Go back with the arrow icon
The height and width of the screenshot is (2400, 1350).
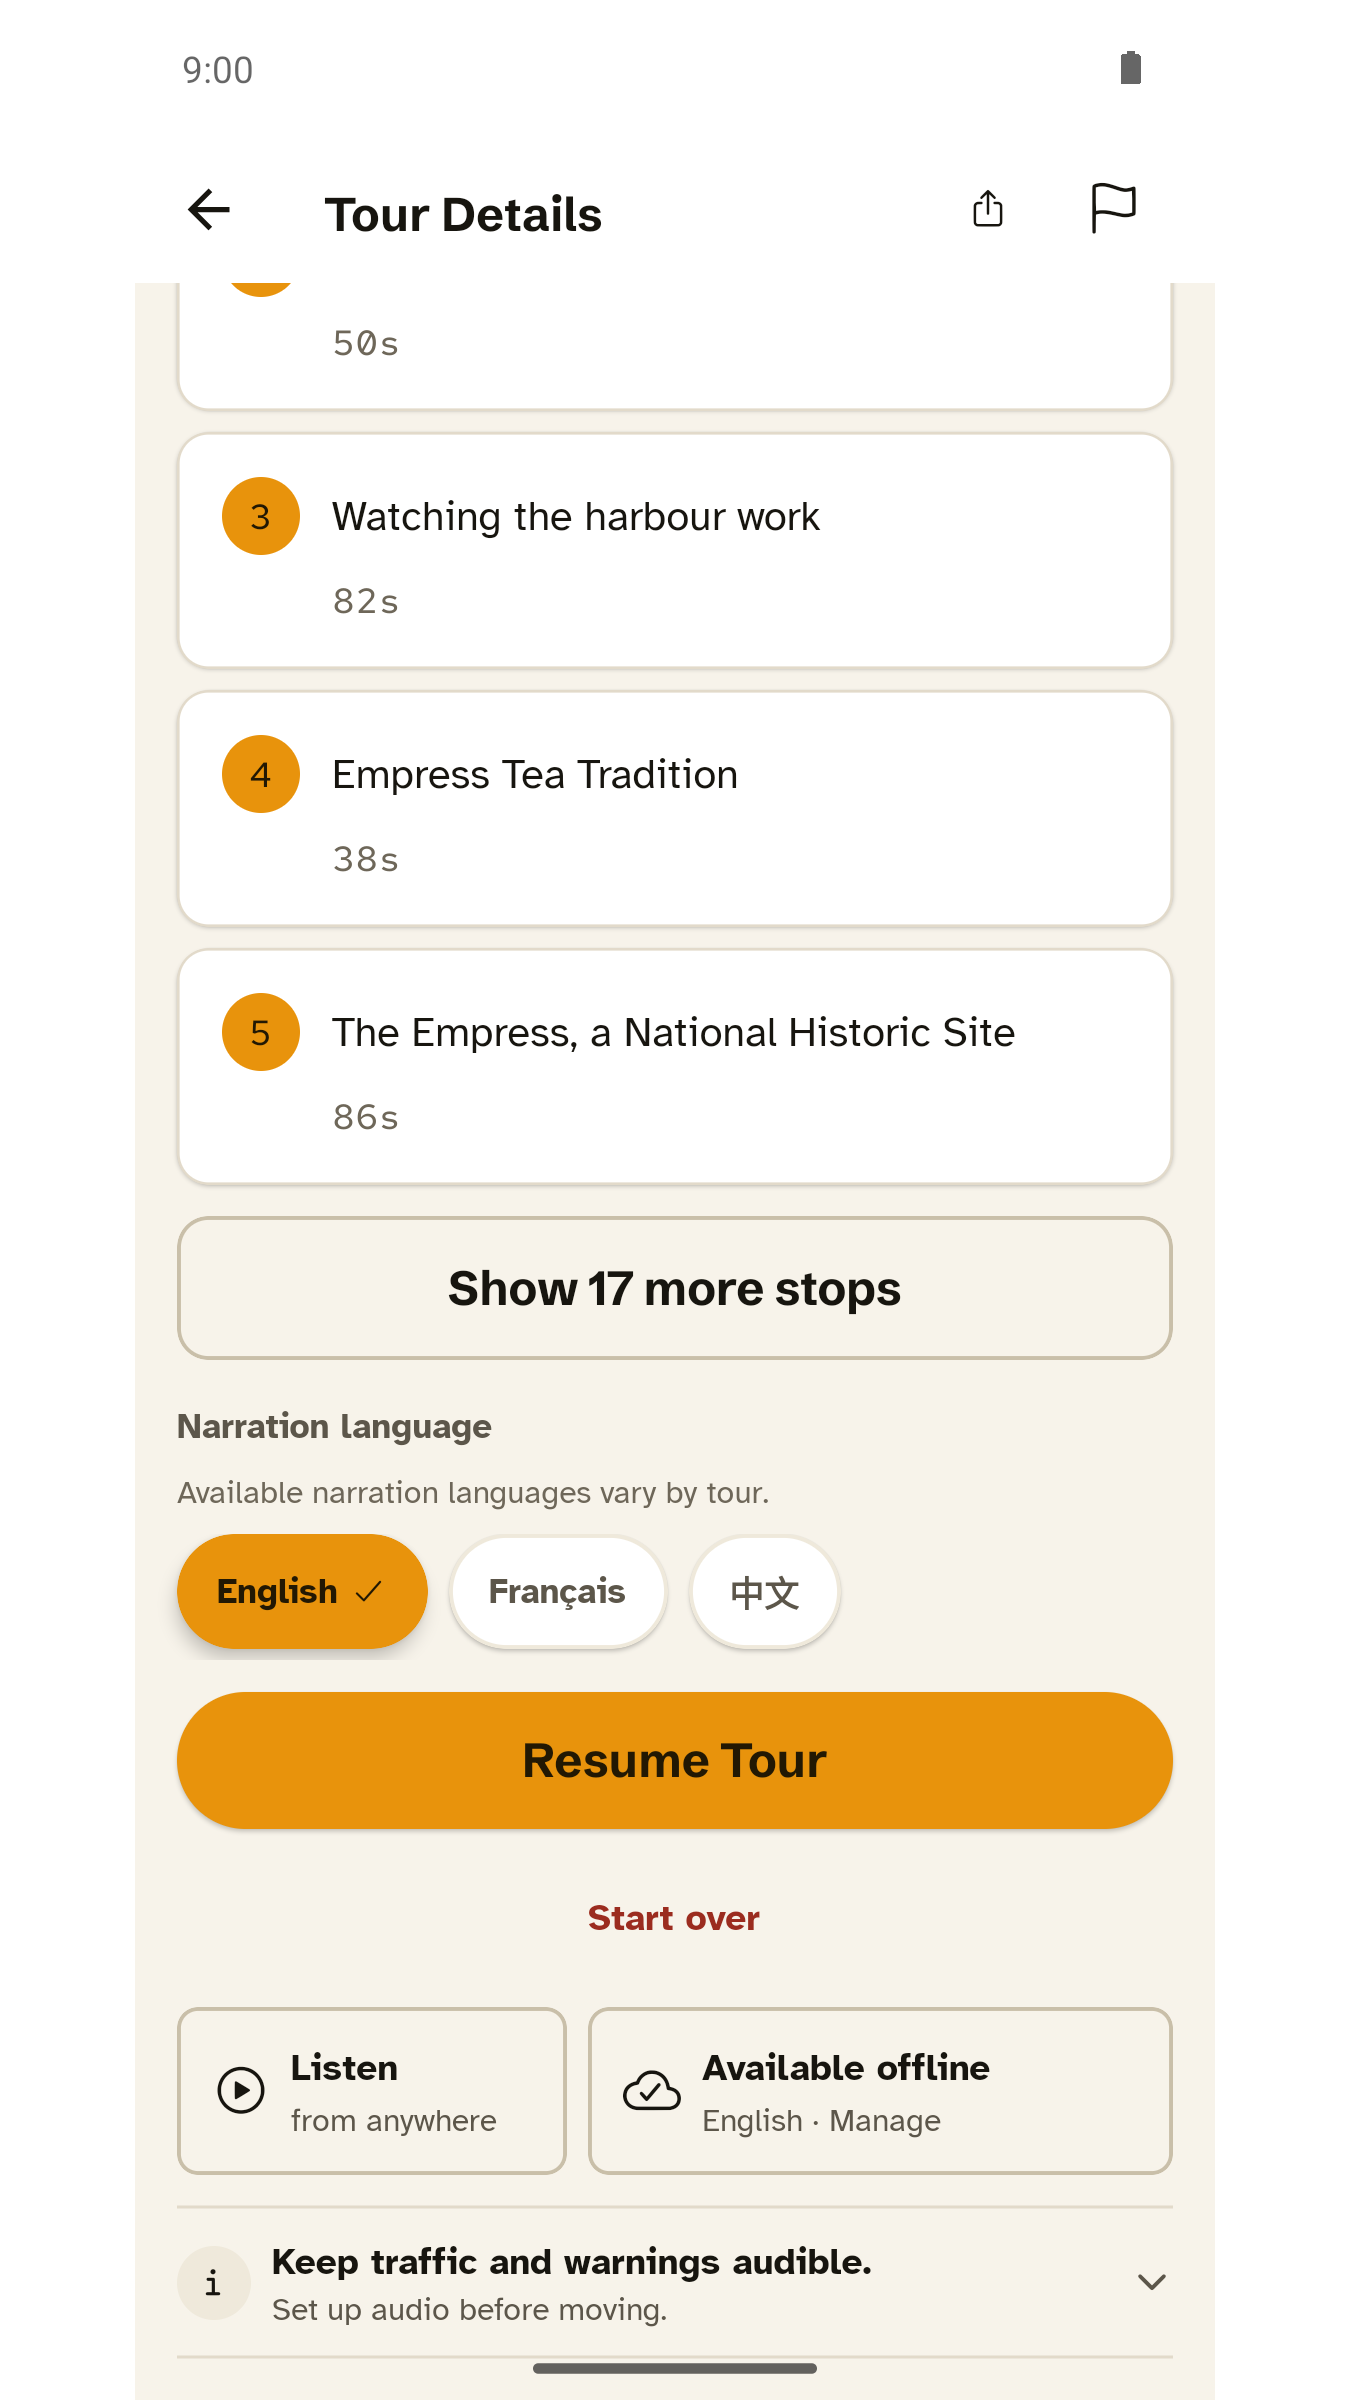click(x=209, y=210)
